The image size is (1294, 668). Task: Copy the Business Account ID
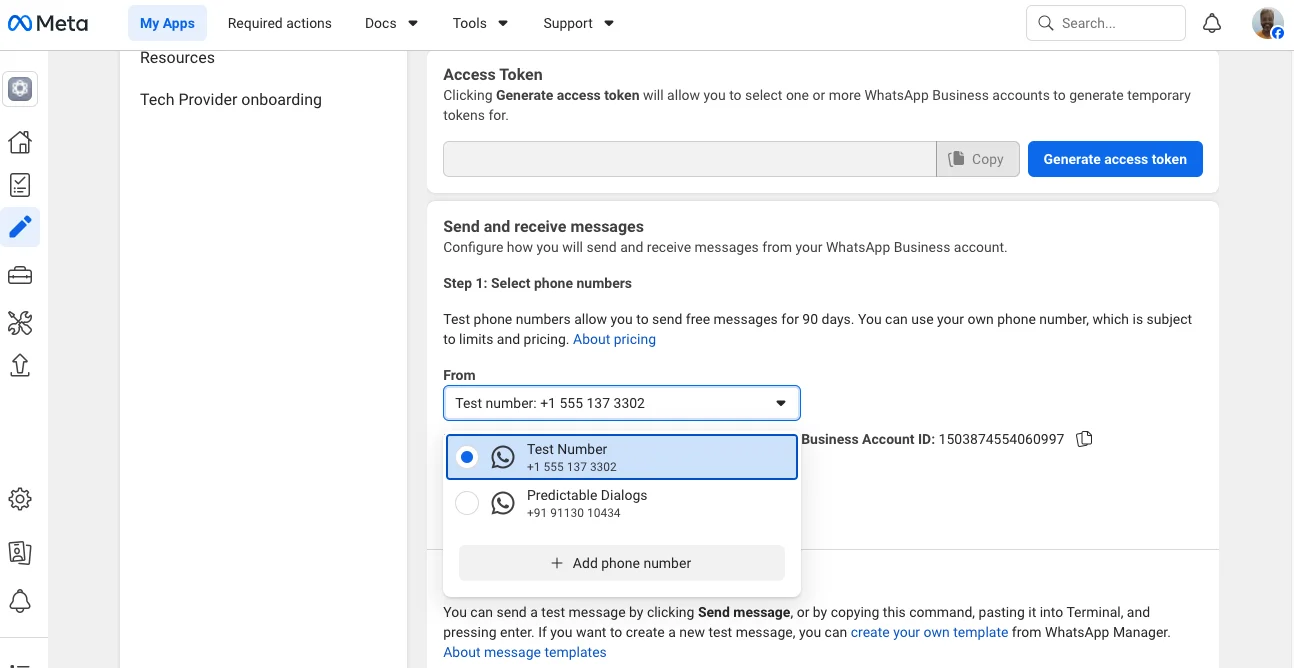[x=1084, y=439]
